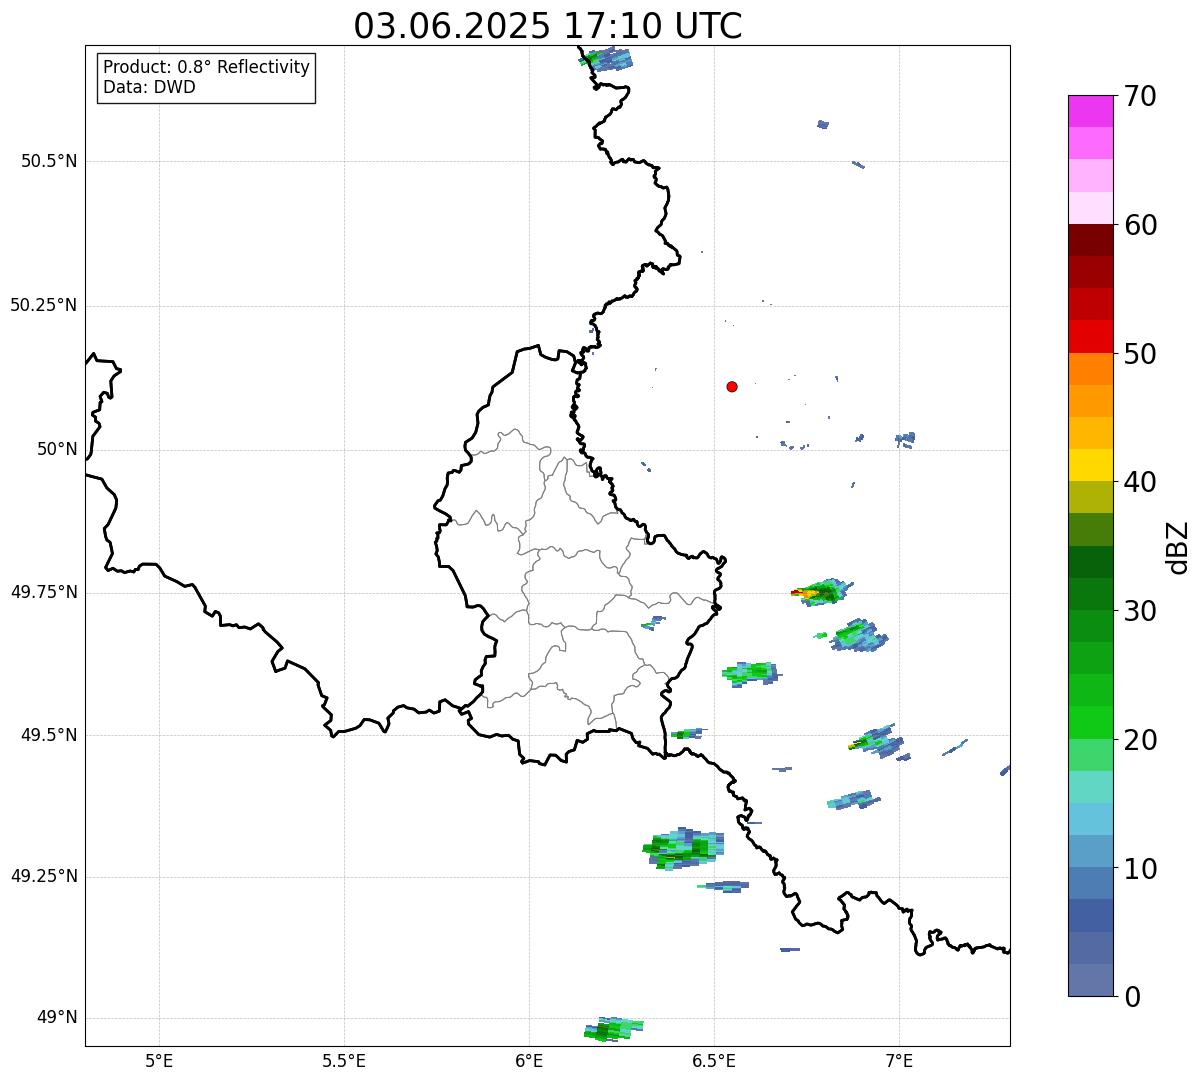Click the 6°E longitude label
Viewport: 1202px width, 1081px height.
pyautogui.click(x=529, y=1060)
